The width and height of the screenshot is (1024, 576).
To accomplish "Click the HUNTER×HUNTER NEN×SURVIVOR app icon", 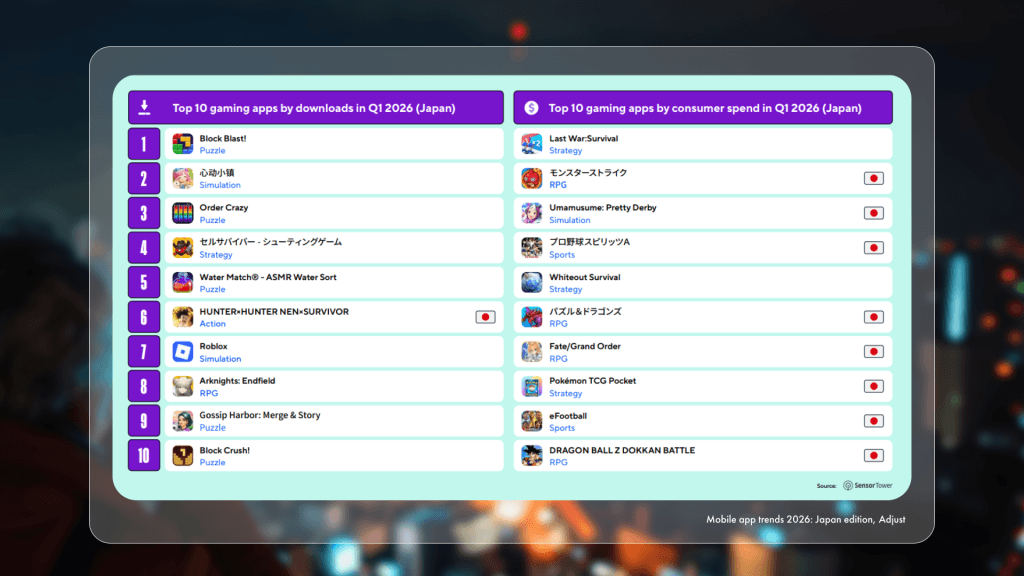I will coord(183,317).
